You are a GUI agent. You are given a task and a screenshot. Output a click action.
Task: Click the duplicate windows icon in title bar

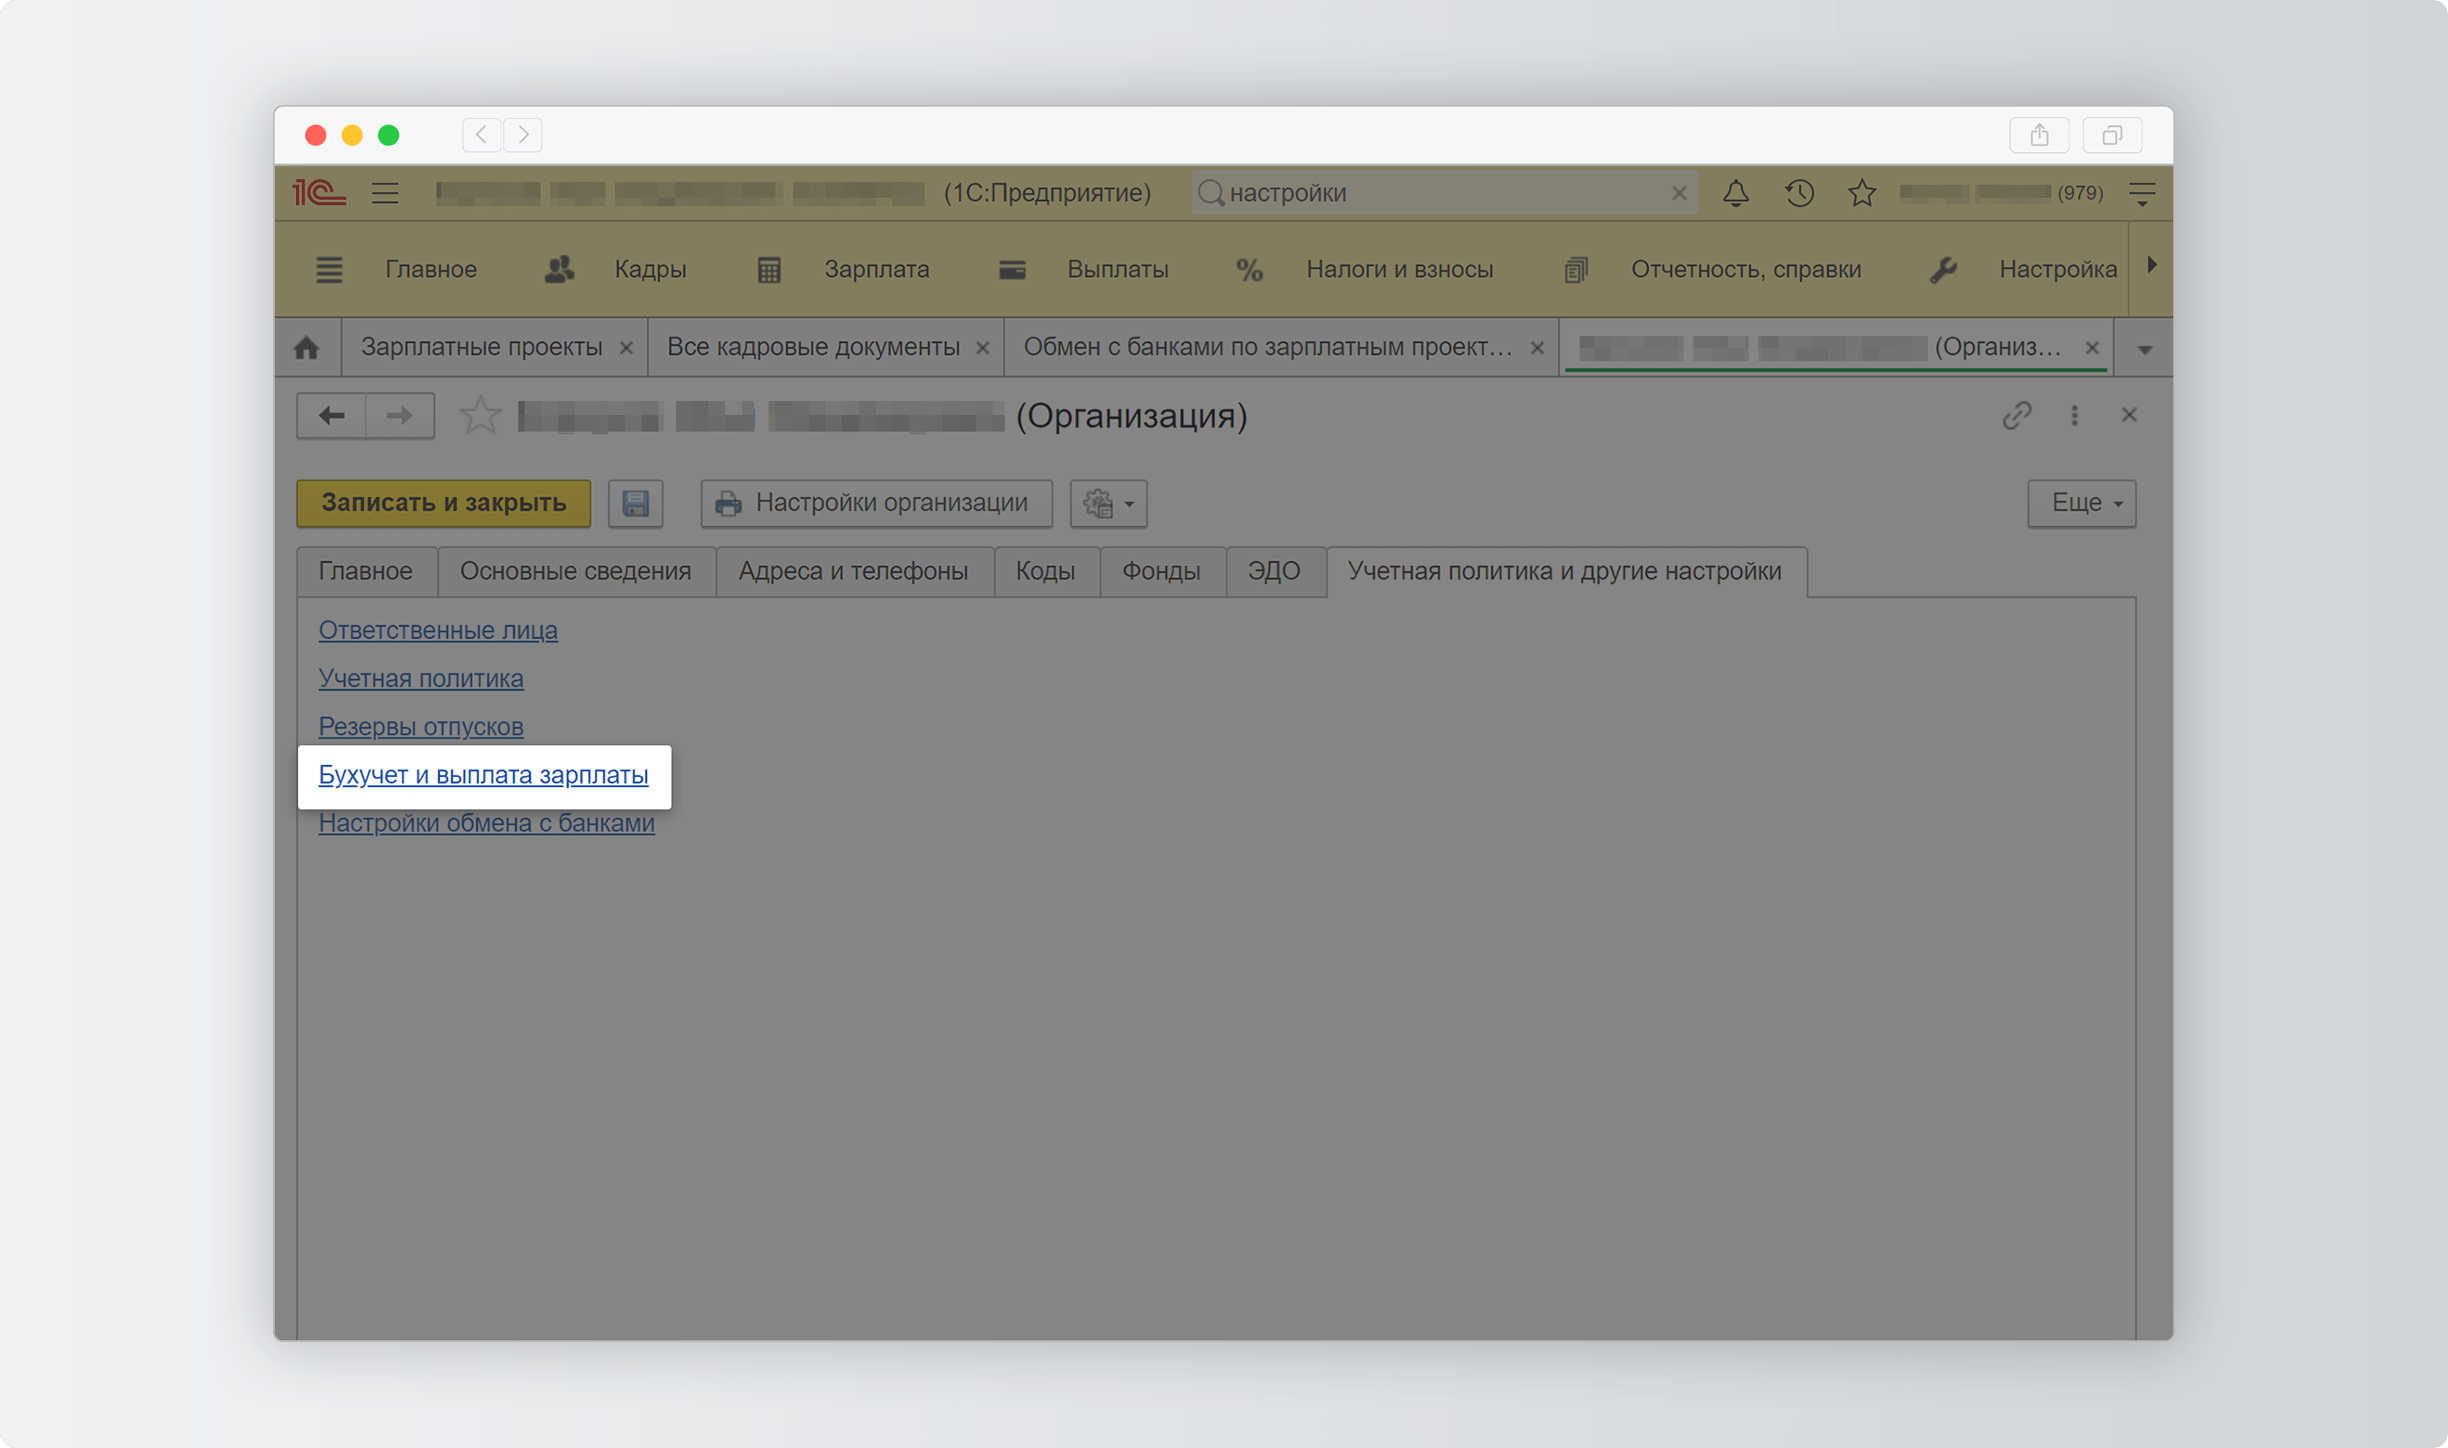click(2112, 135)
